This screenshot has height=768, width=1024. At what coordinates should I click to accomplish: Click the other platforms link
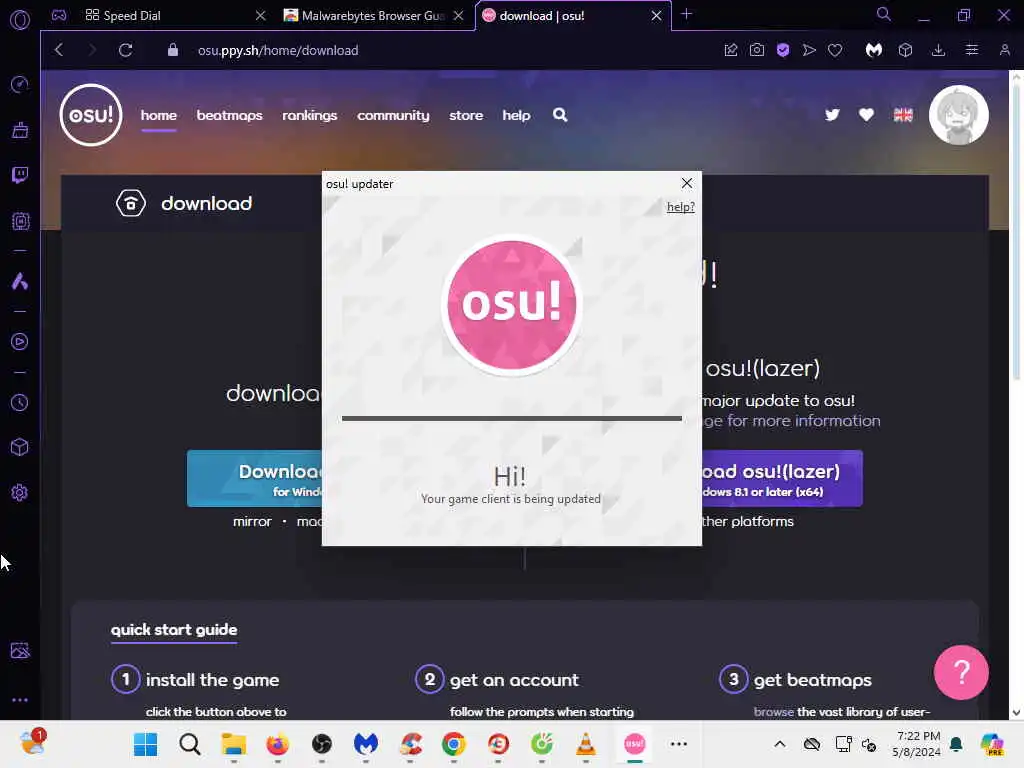(748, 522)
